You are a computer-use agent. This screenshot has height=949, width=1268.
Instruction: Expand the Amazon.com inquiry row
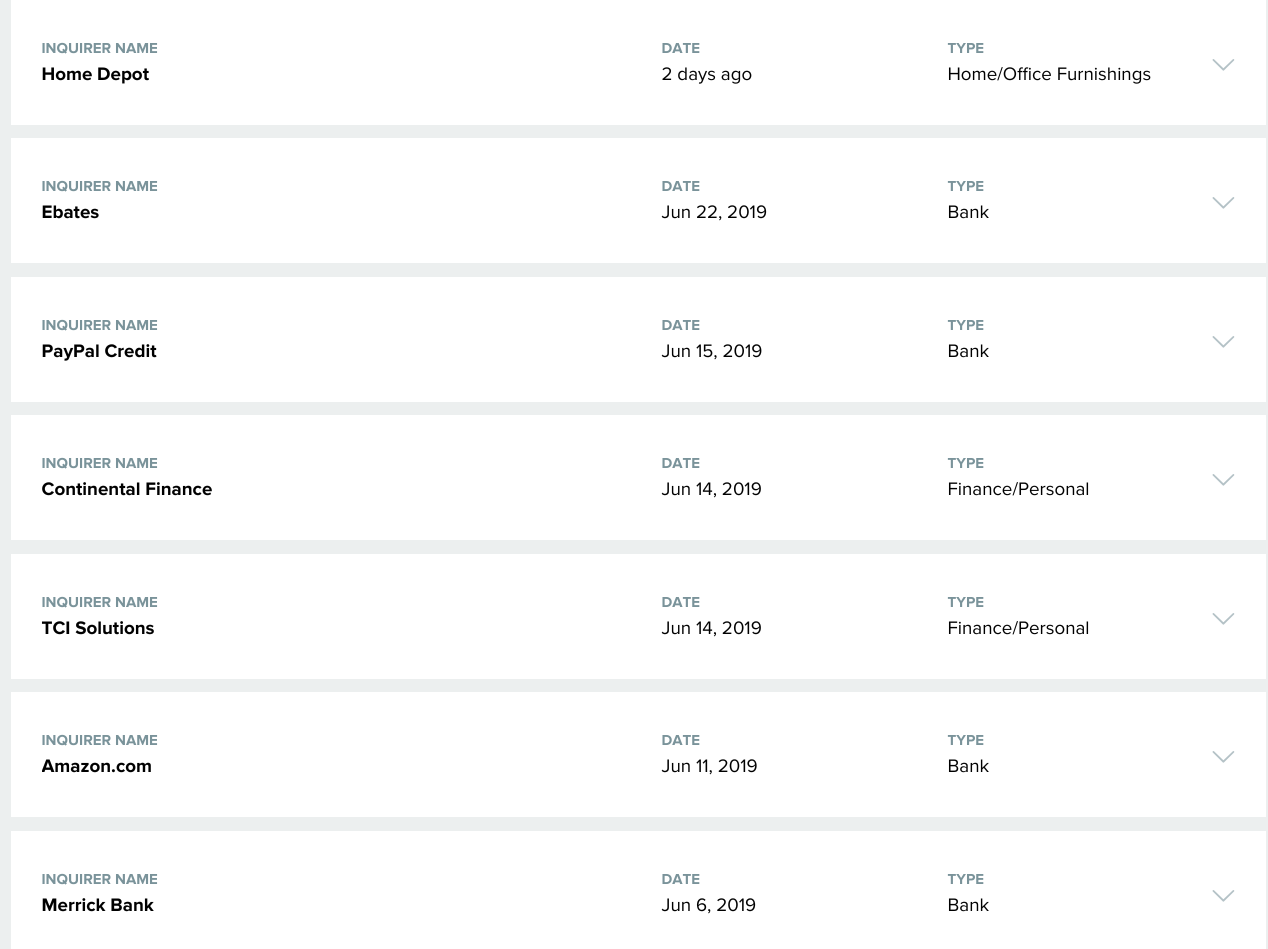pos(1223,756)
